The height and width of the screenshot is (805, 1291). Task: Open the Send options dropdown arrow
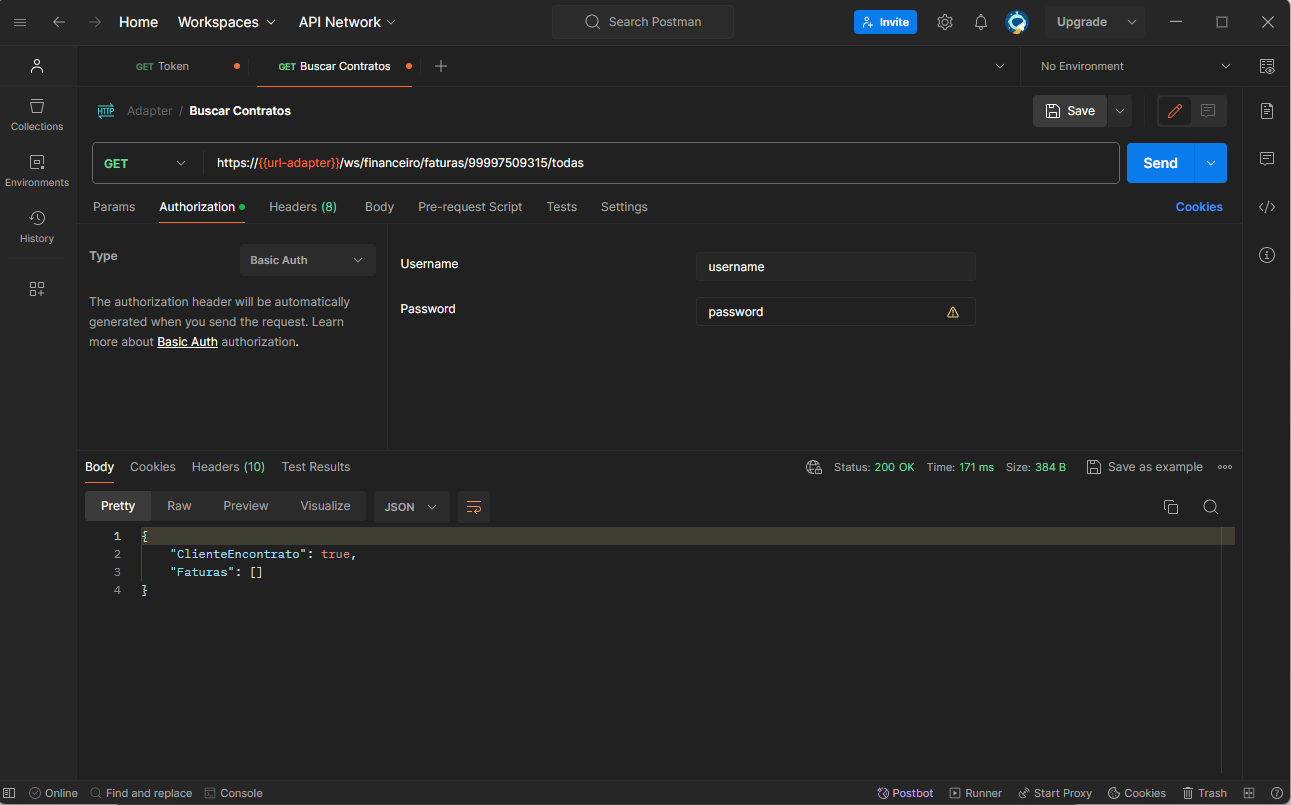[x=1211, y=163]
